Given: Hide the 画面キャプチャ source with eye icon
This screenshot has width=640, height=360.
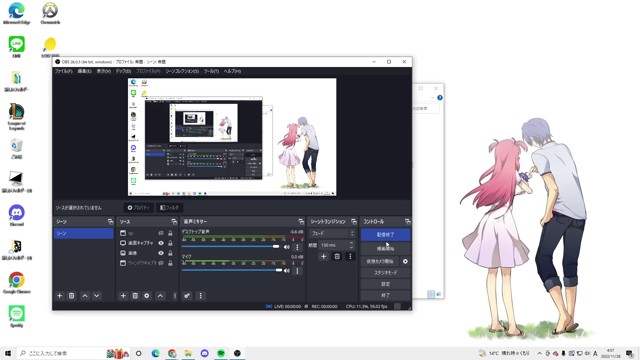Looking at the screenshot, I should [x=161, y=243].
